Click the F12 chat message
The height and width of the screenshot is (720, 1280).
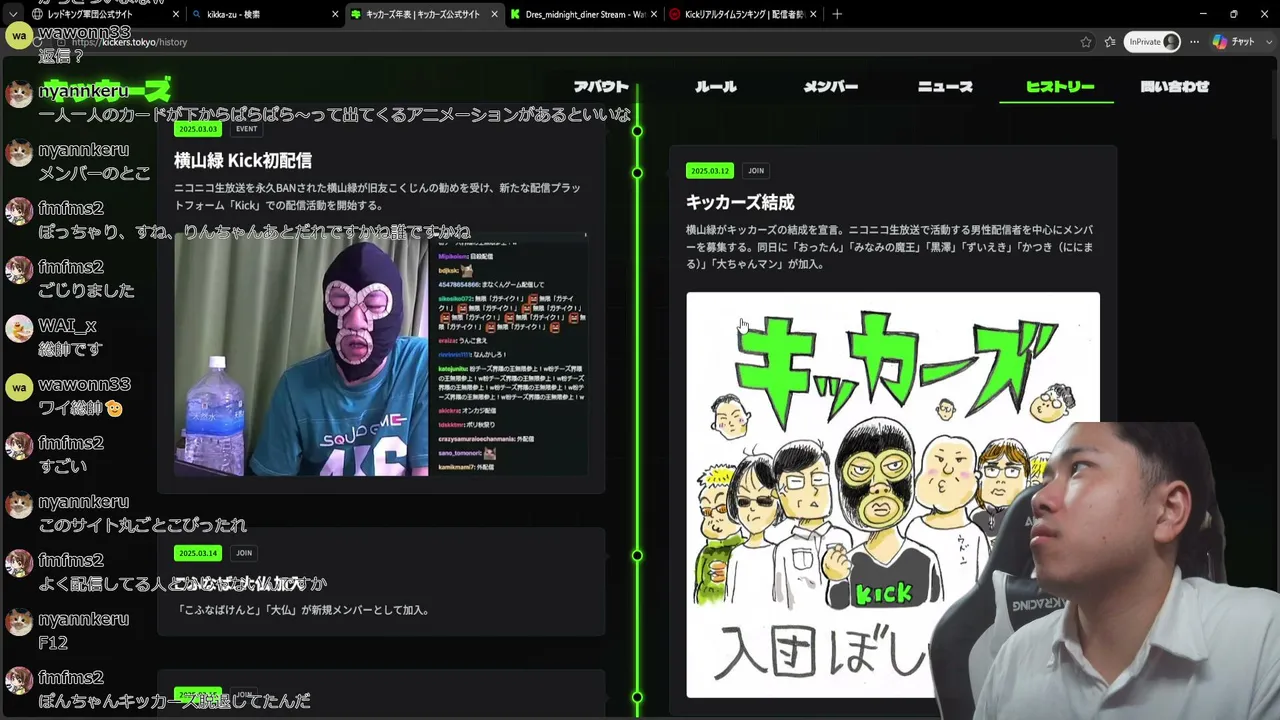53,642
